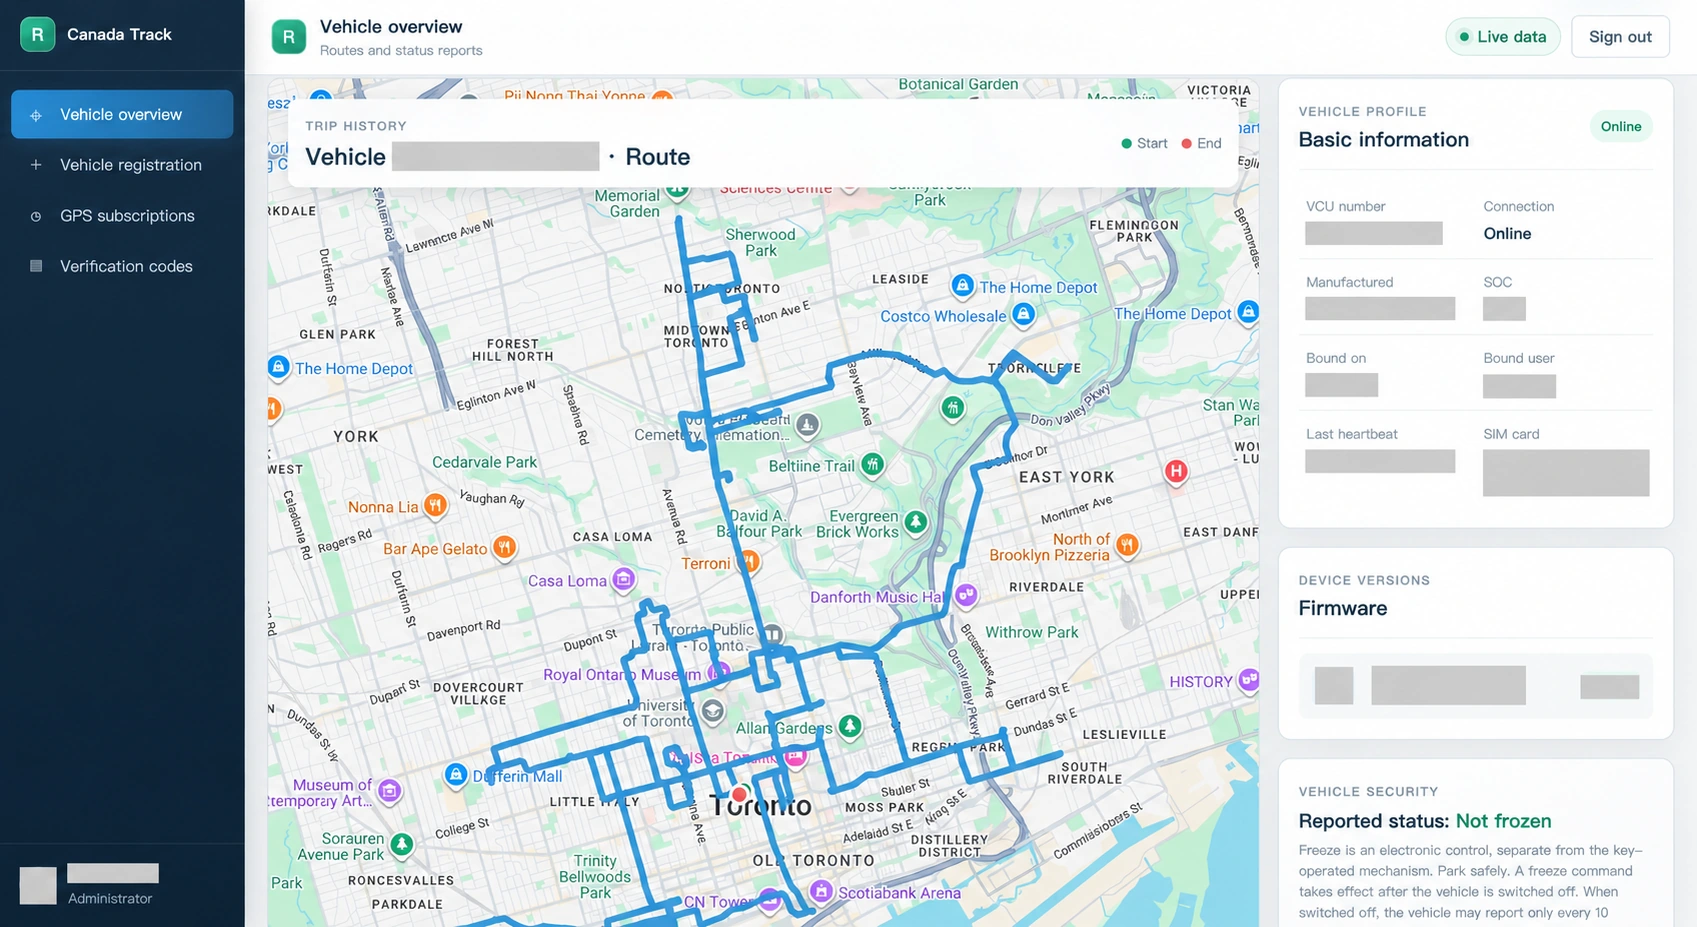Click the crosshair icon beside Vehicle overview
Screen dimensions: 1697x927
point(36,115)
